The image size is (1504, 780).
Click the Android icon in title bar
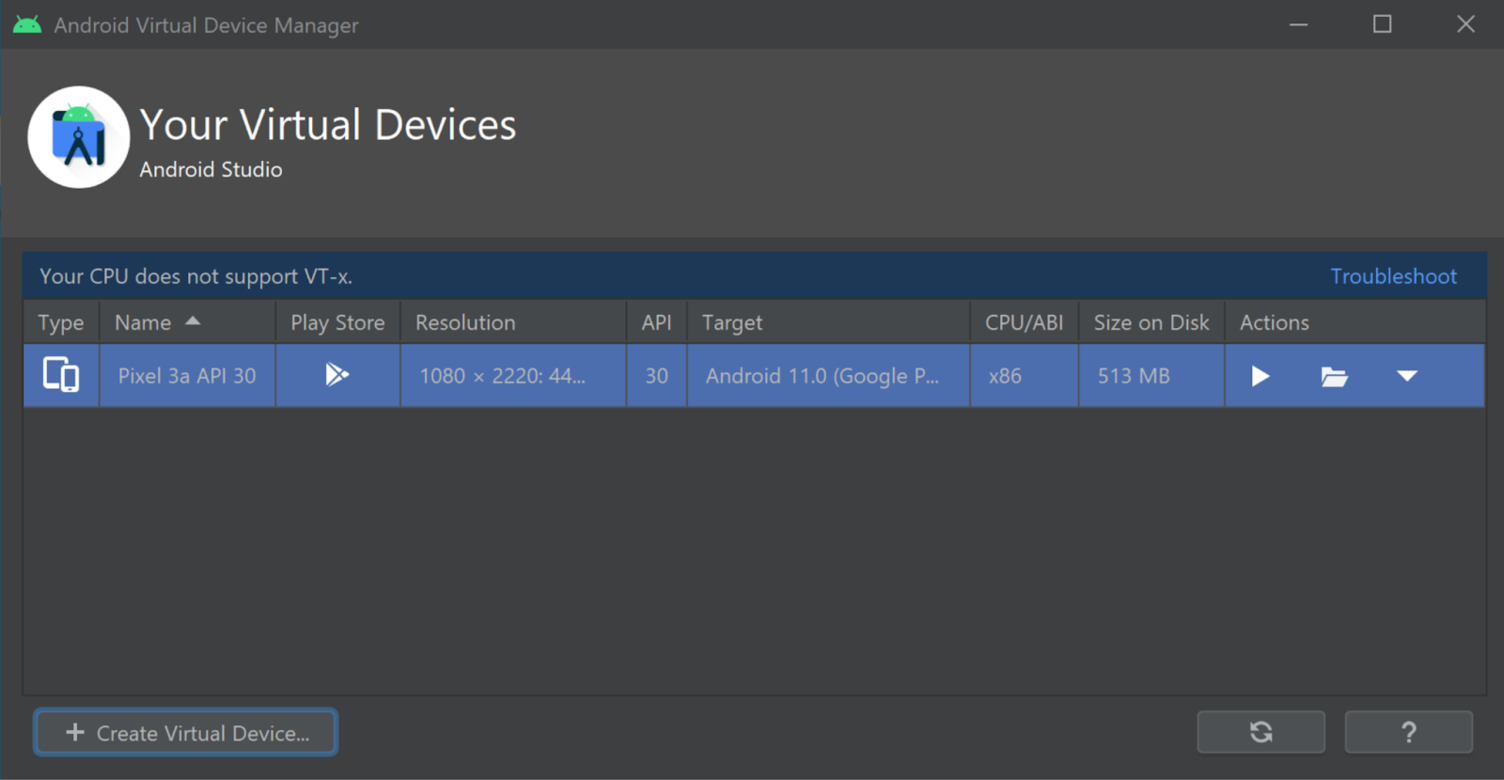tap(27, 25)
